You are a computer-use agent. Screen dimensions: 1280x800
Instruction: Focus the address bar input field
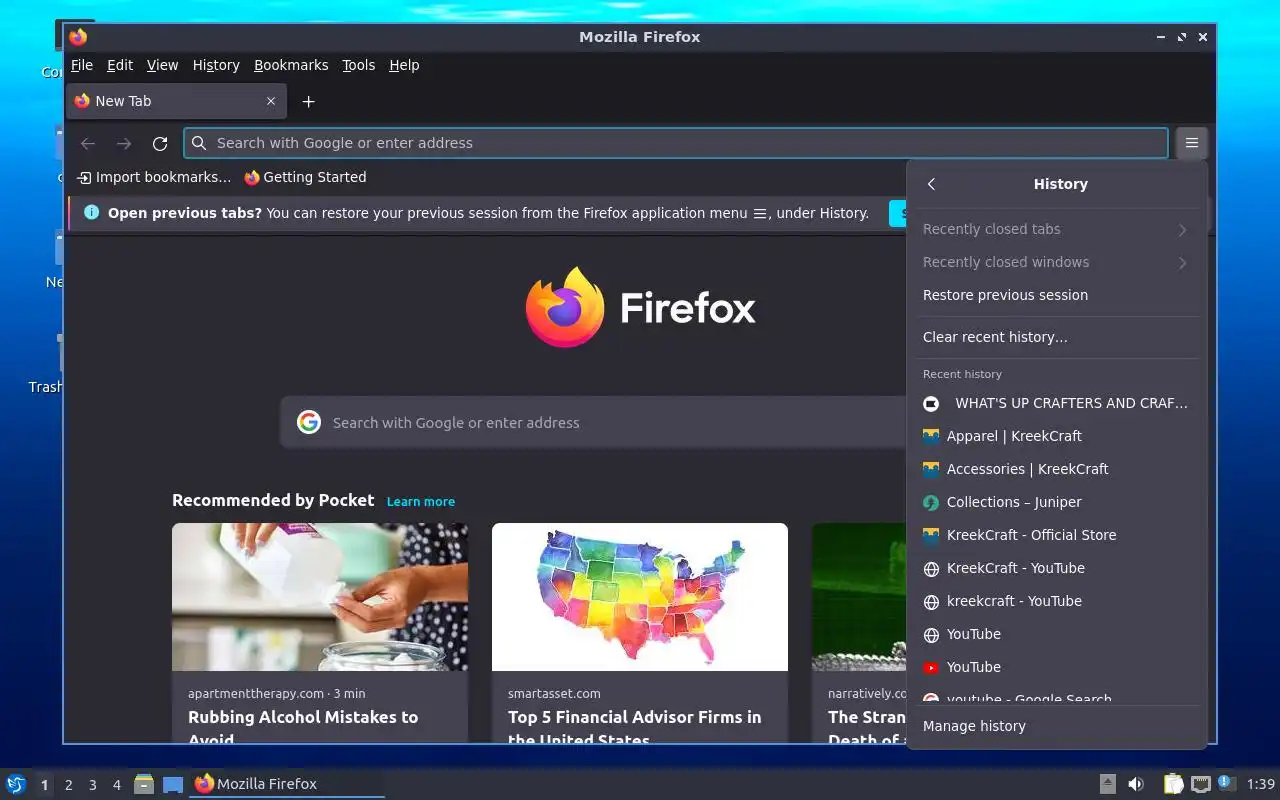(676, 143)
